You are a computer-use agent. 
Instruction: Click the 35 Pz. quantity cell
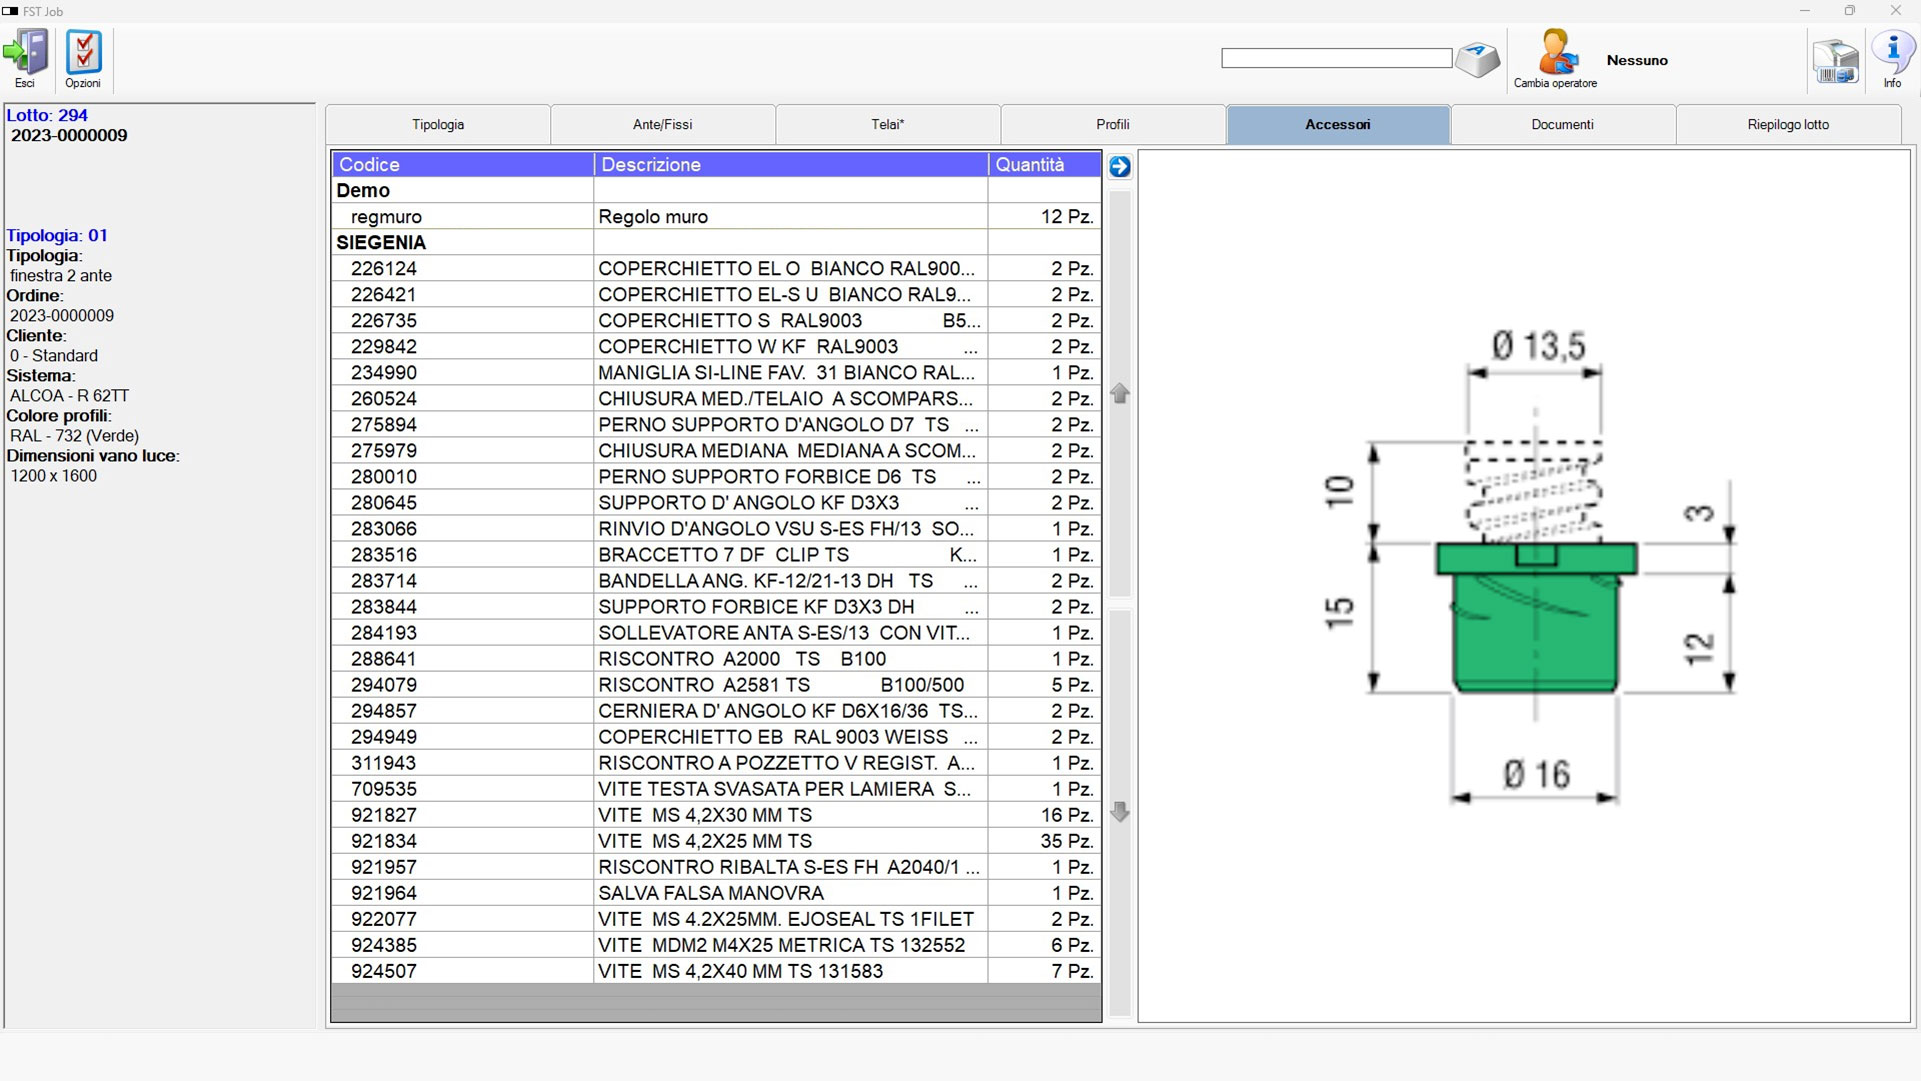1045,840
